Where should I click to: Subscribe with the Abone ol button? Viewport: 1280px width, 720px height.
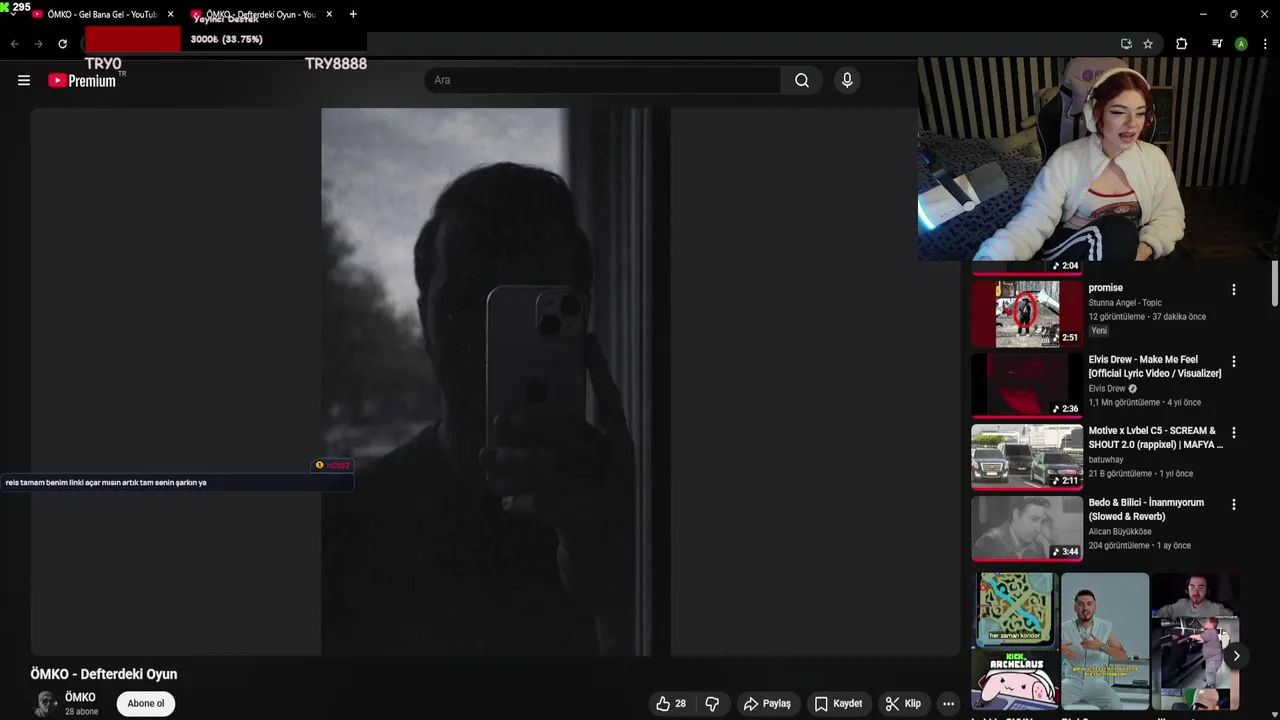tap(146, 703)
